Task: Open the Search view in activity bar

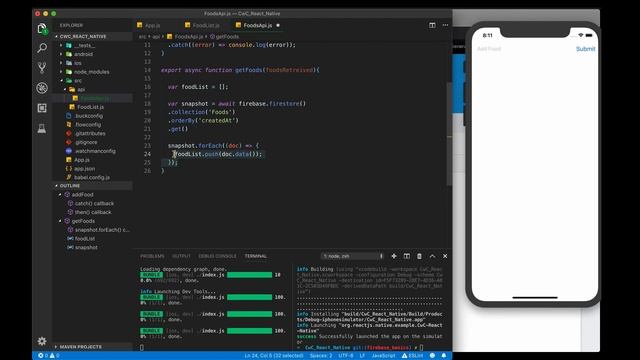Action: (42, 48)
